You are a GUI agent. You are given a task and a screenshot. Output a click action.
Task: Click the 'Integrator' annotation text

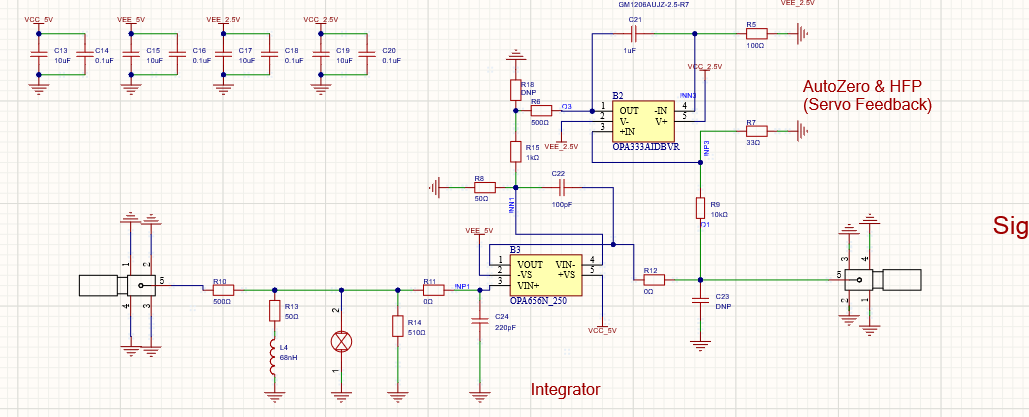tap(565, 389)
